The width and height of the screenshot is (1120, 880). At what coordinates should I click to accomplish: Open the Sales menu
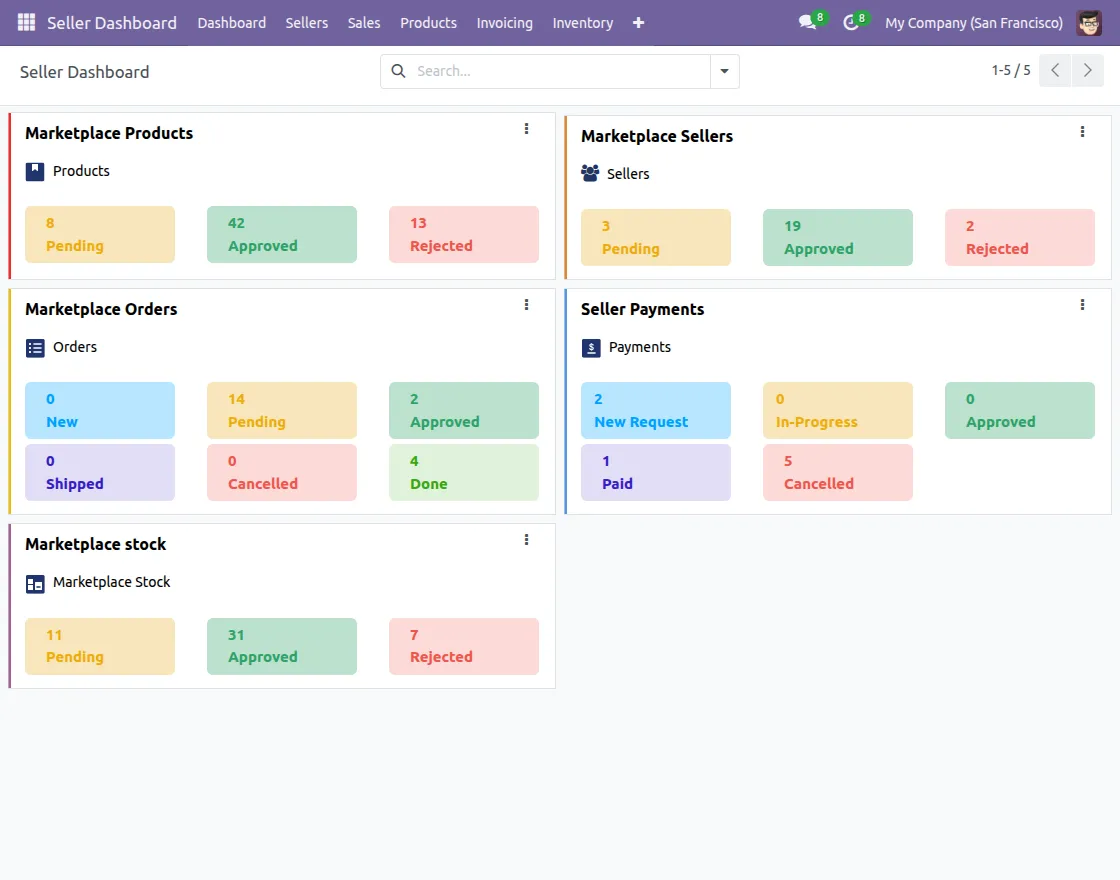coord(363,23)
